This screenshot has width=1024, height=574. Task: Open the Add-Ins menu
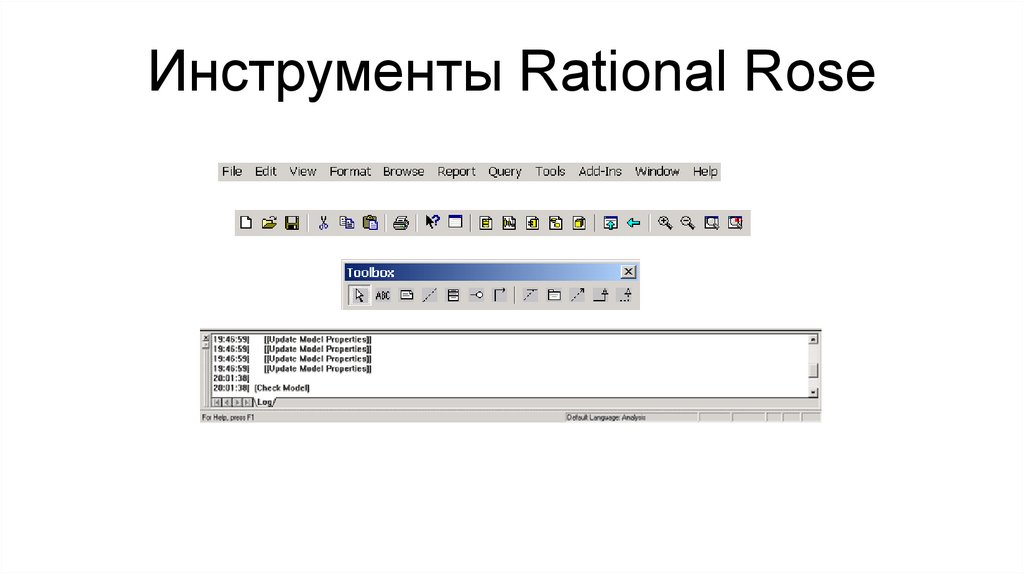(x=600, y=171)
